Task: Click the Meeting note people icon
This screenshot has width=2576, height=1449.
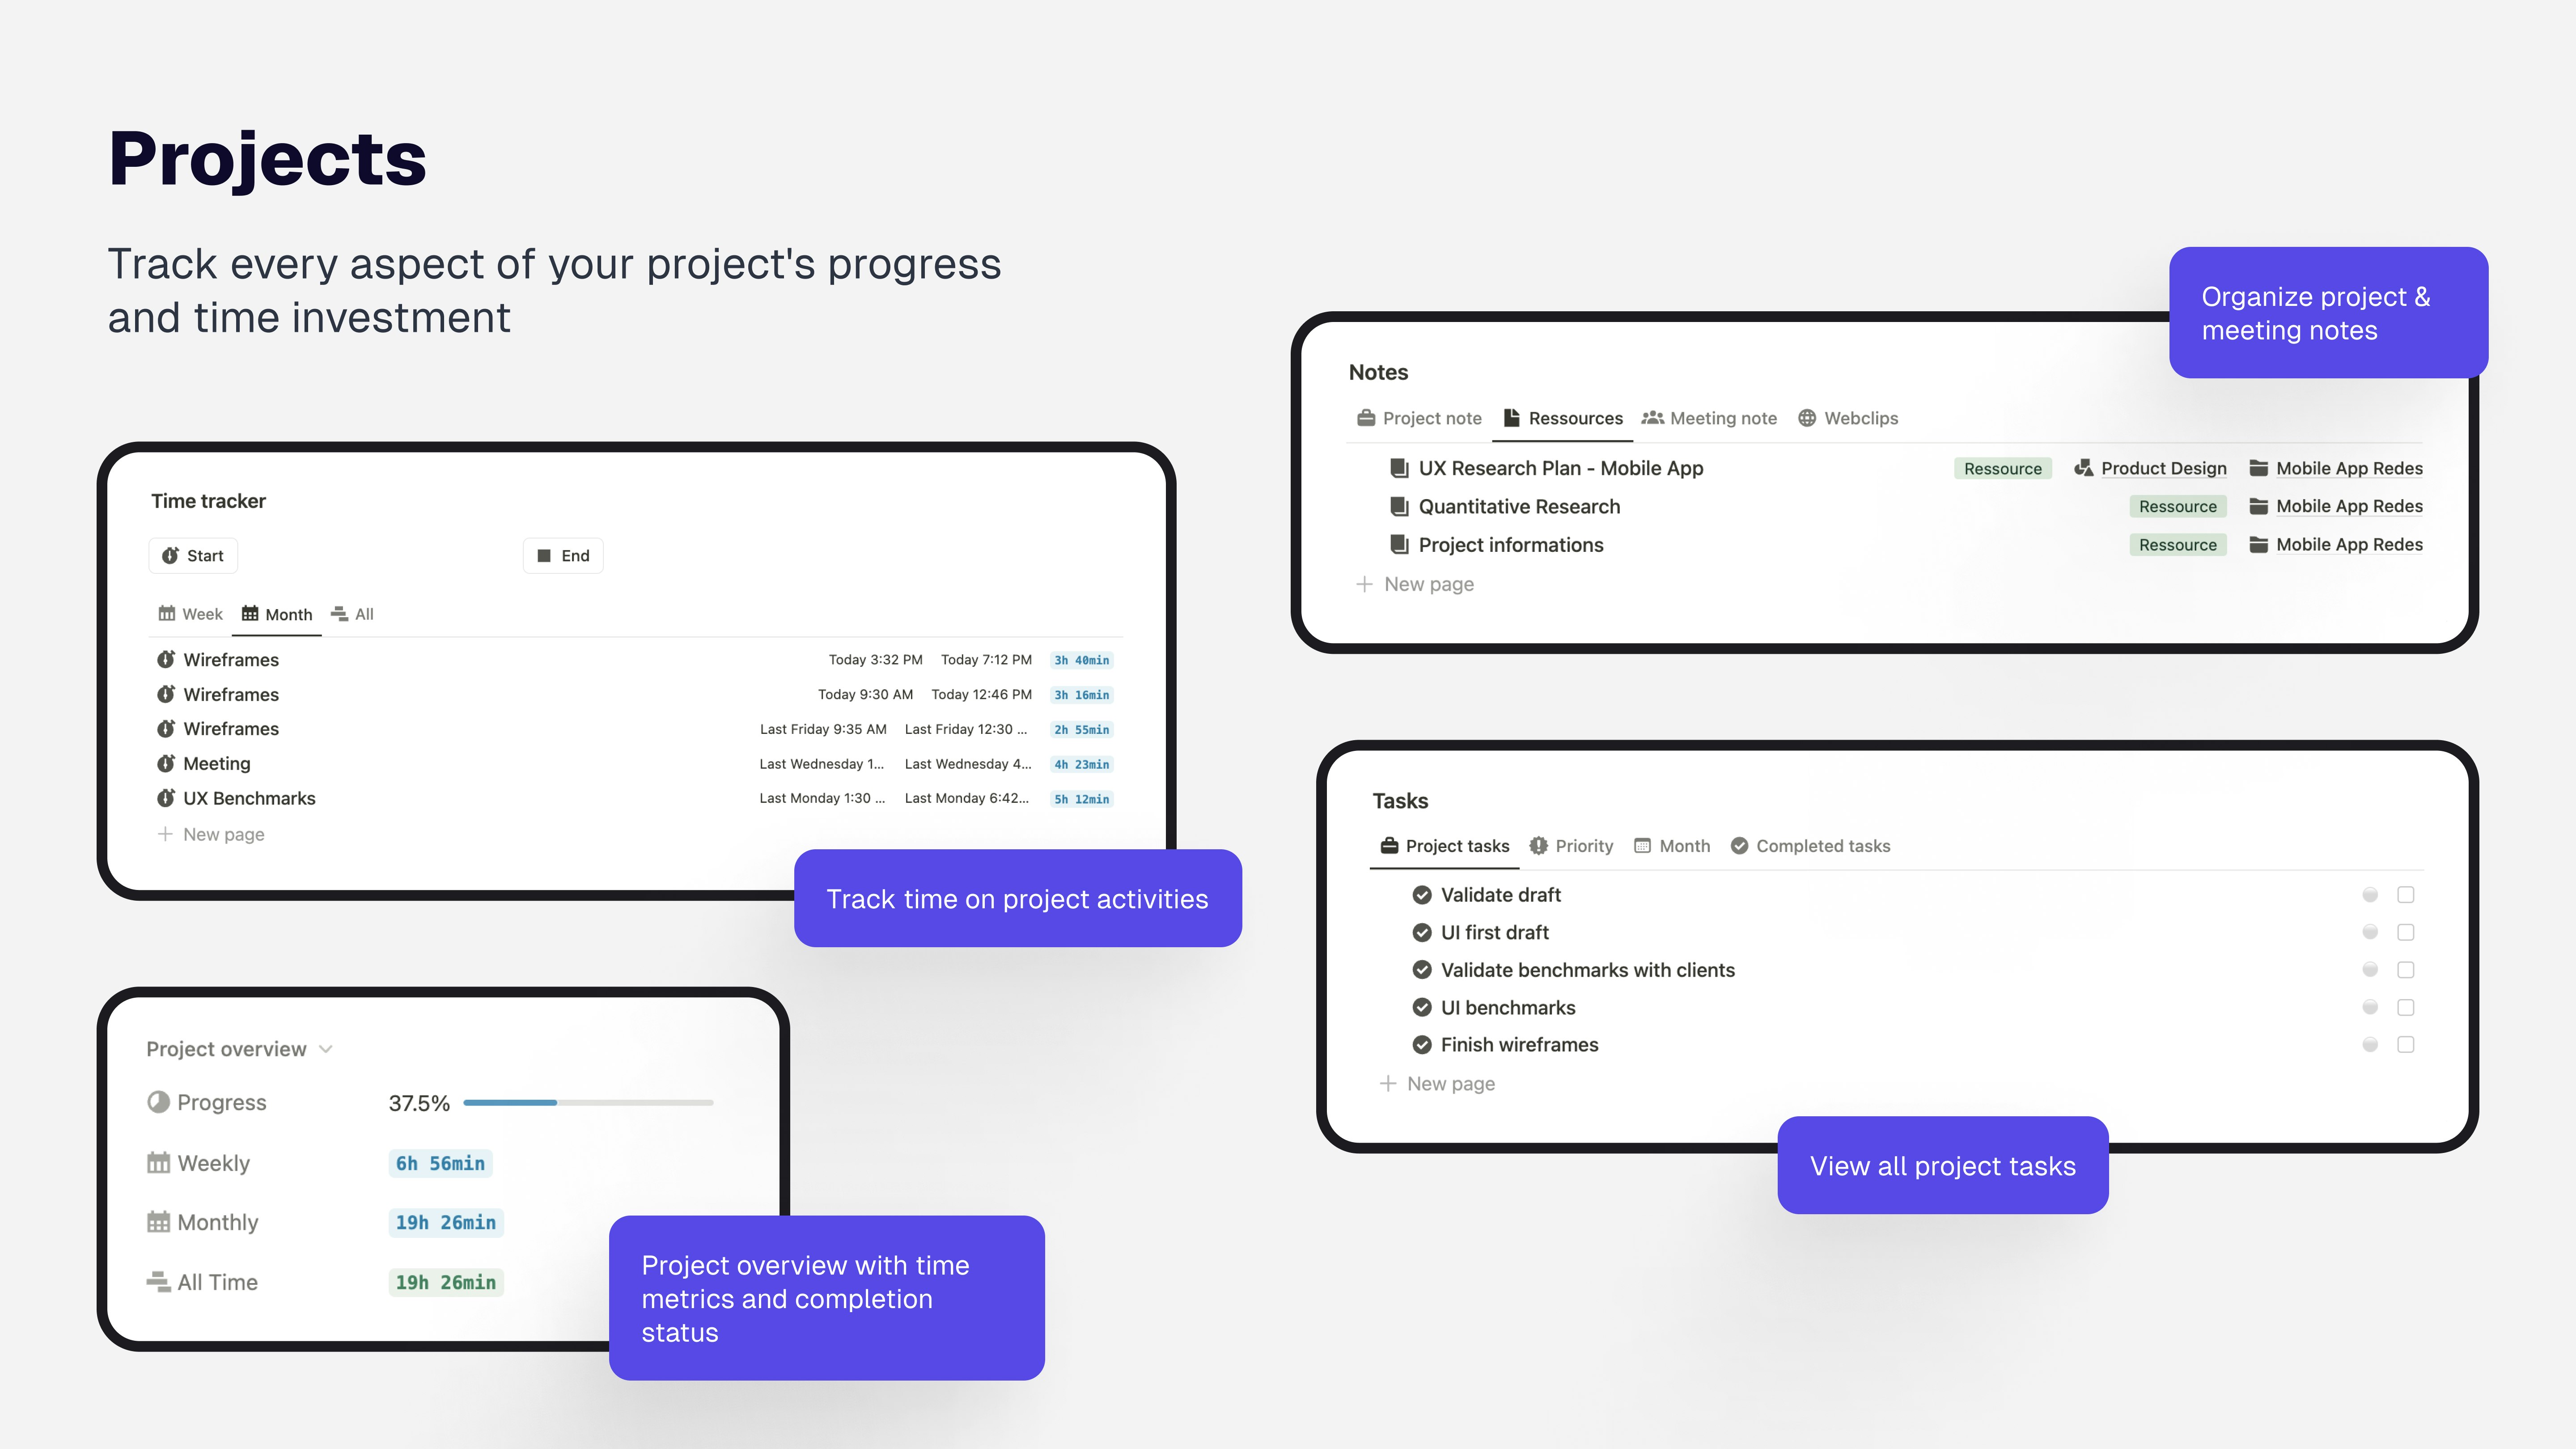Action: coord(1653,418)
